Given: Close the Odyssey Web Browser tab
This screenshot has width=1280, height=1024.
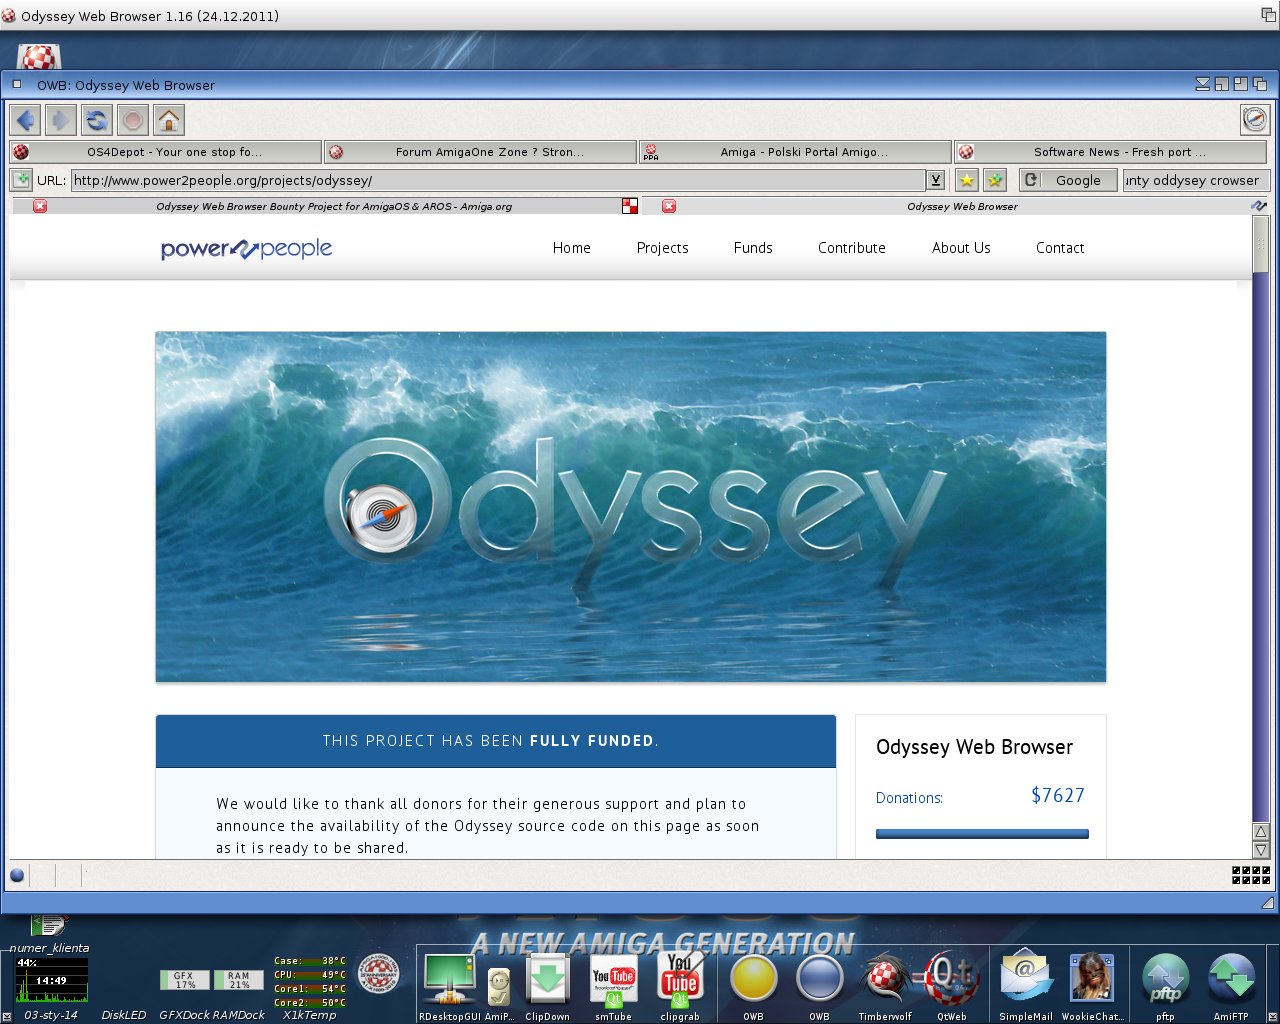Looking at the screenshot, I should pyautogui.click(x=669, y=206).
